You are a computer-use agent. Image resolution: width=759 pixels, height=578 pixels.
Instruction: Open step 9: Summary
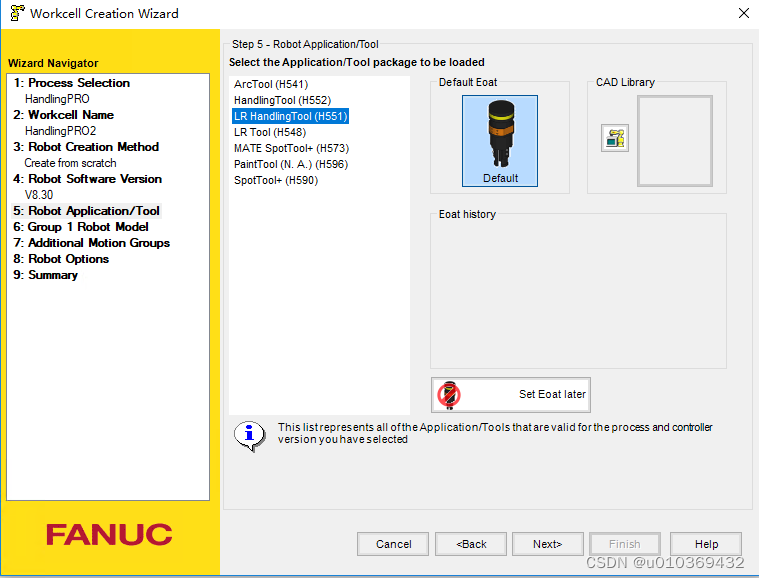46,274
